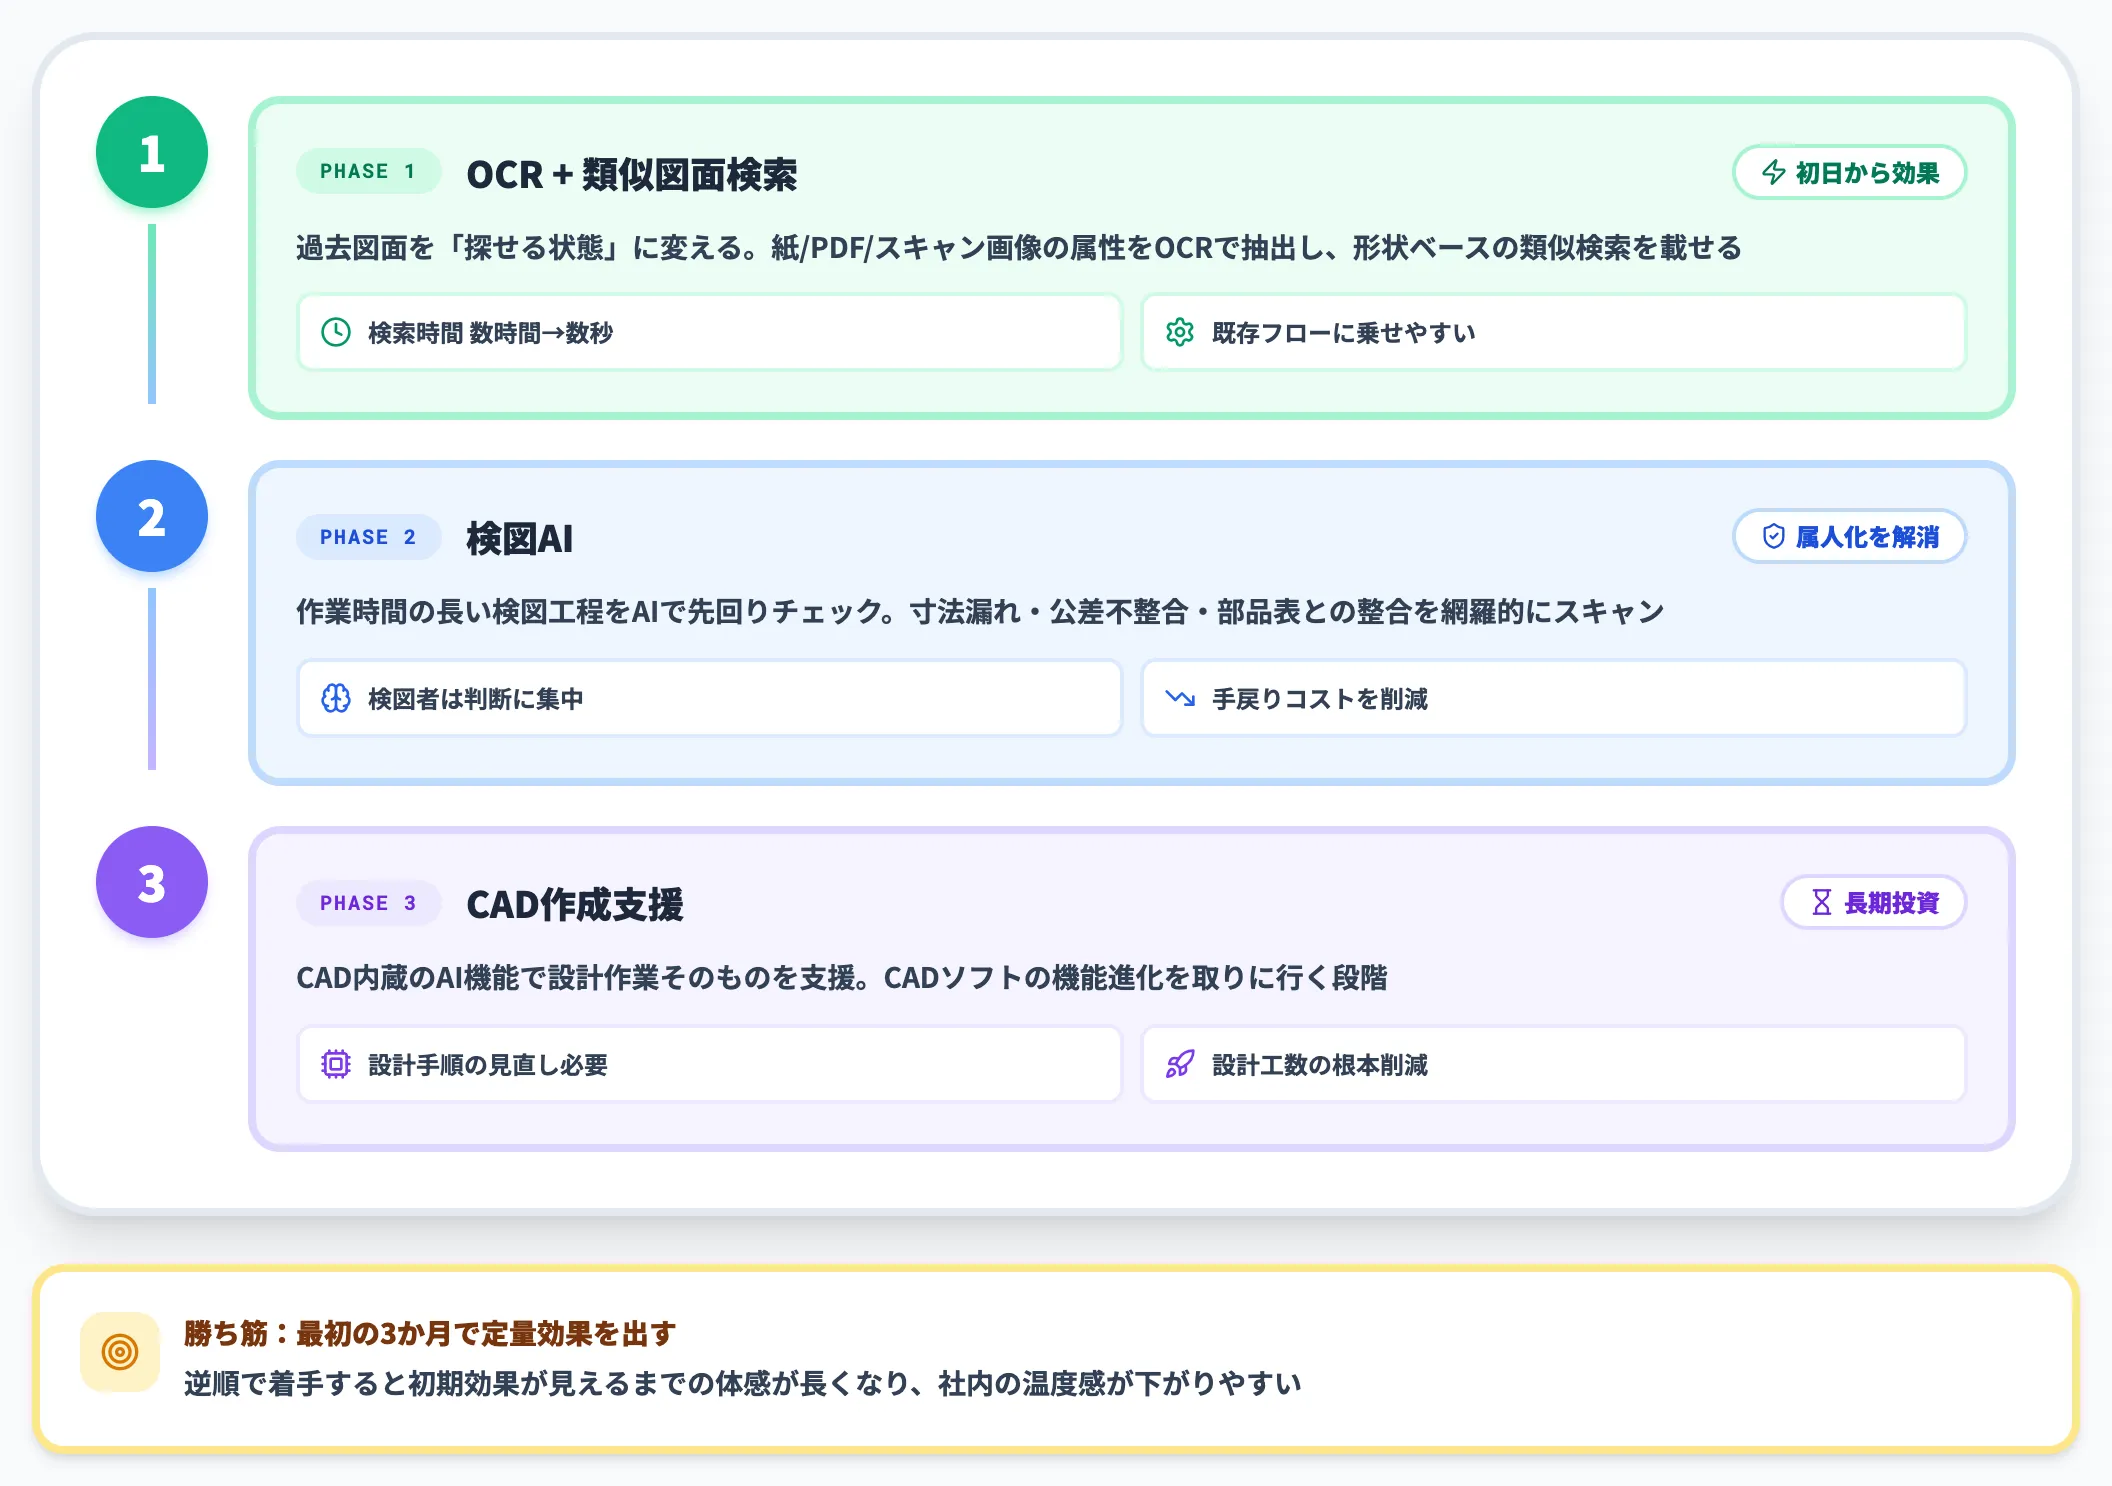Click the PHASE 3 label pill
The image size is (2112, 1486).
(x=368, y=903)
